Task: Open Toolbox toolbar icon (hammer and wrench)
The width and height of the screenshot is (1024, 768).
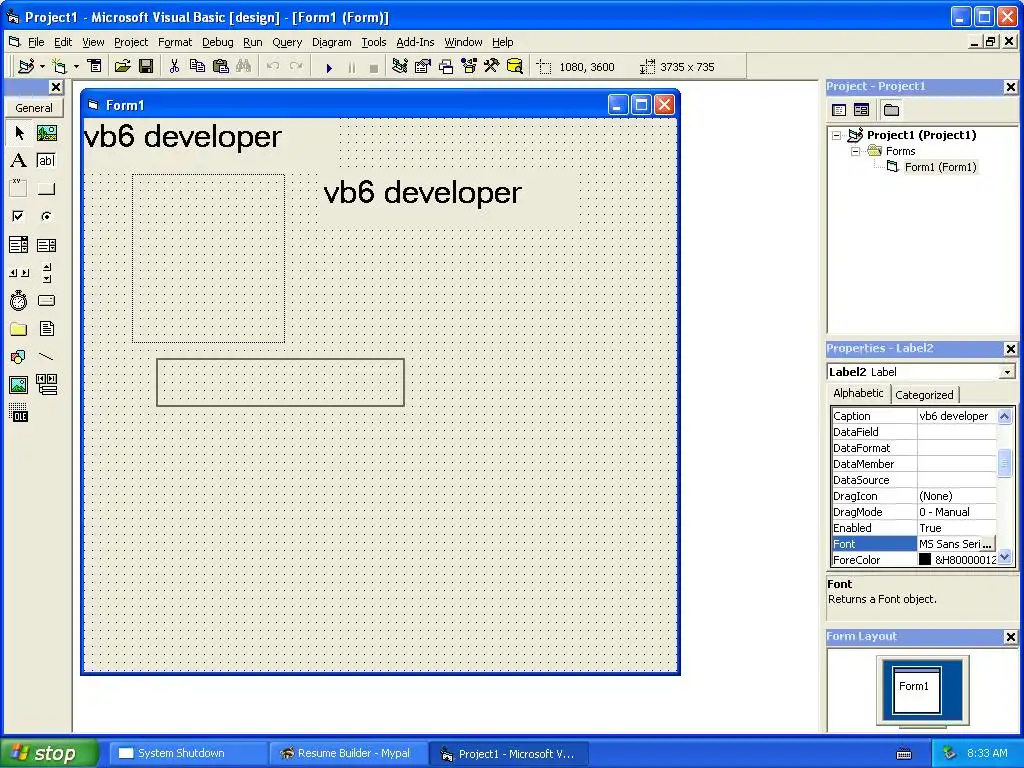Action: point(492,67)
